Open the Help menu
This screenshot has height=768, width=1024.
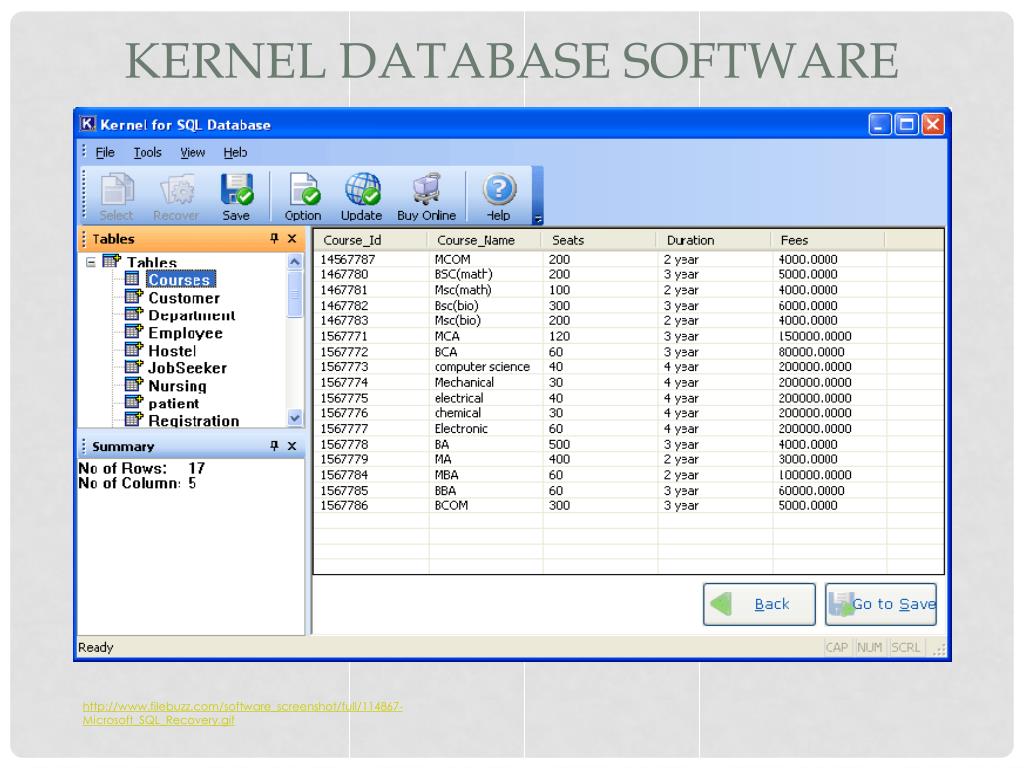click(x=235, y=153)
